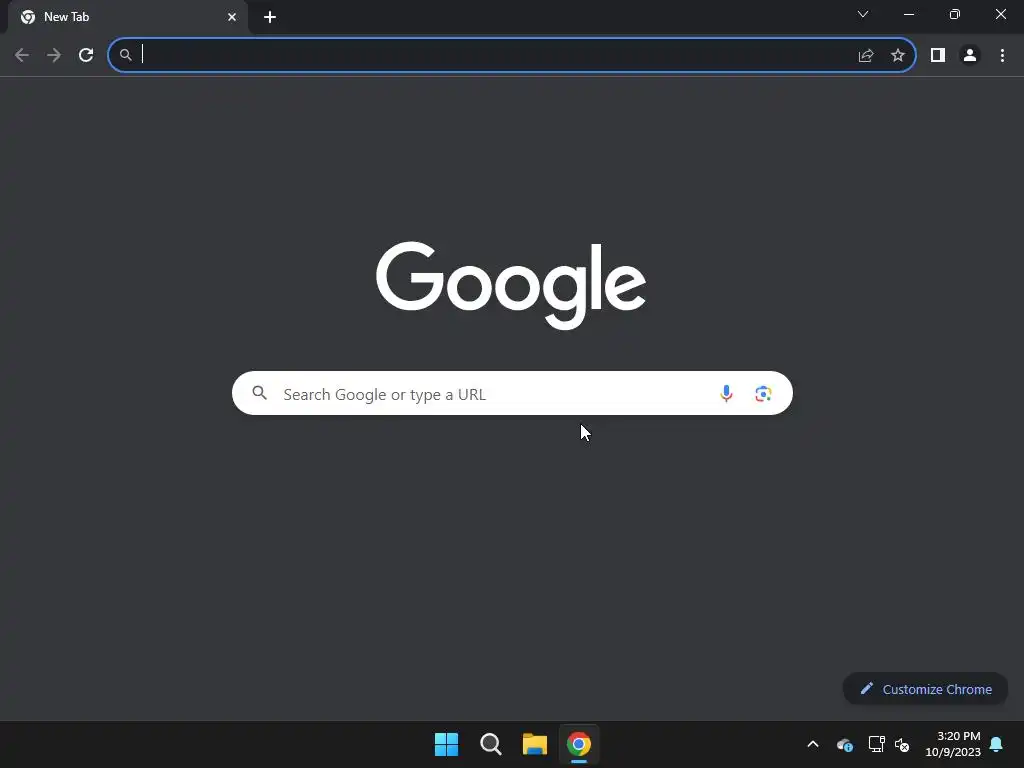Click the OneDrive cloud tray icon
Viewport: 1024px width, 768px height.
(845, 744)
